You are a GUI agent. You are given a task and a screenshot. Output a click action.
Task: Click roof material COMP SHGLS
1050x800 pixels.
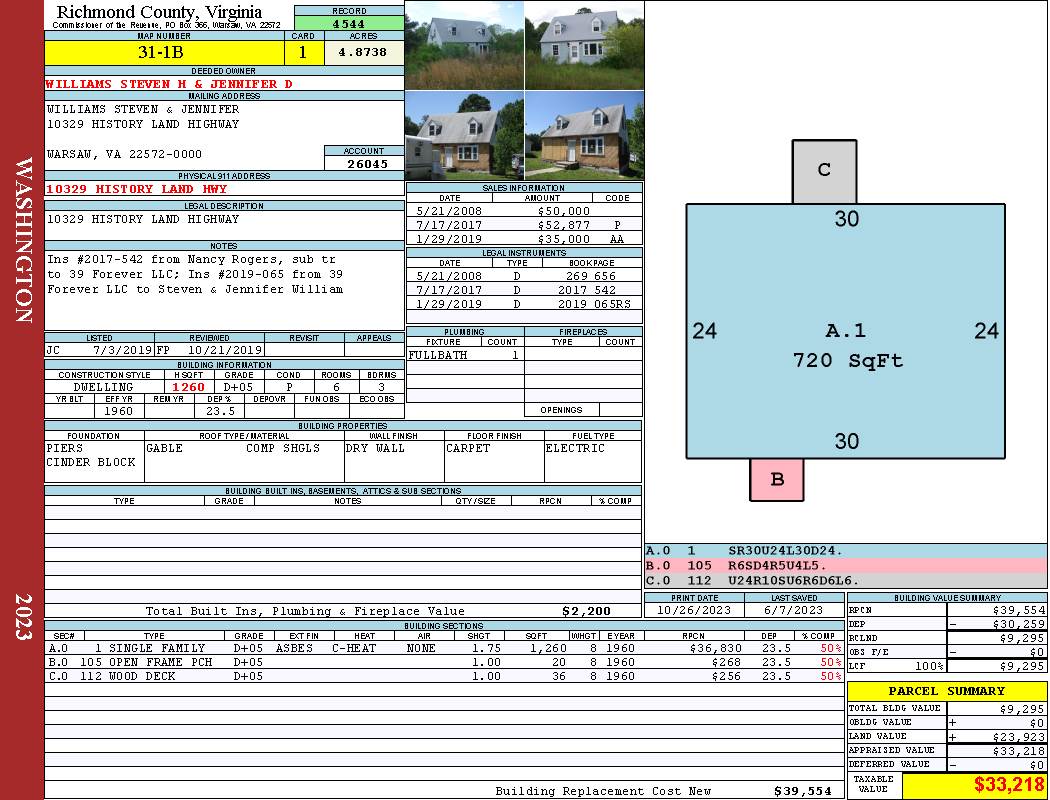pyautogui.click(x=283, y=449)
